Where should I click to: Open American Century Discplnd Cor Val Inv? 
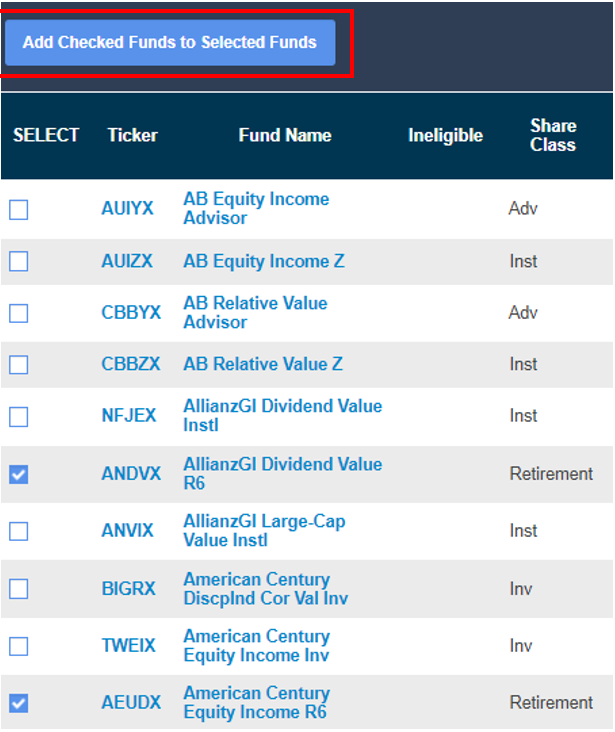[266, 589]
